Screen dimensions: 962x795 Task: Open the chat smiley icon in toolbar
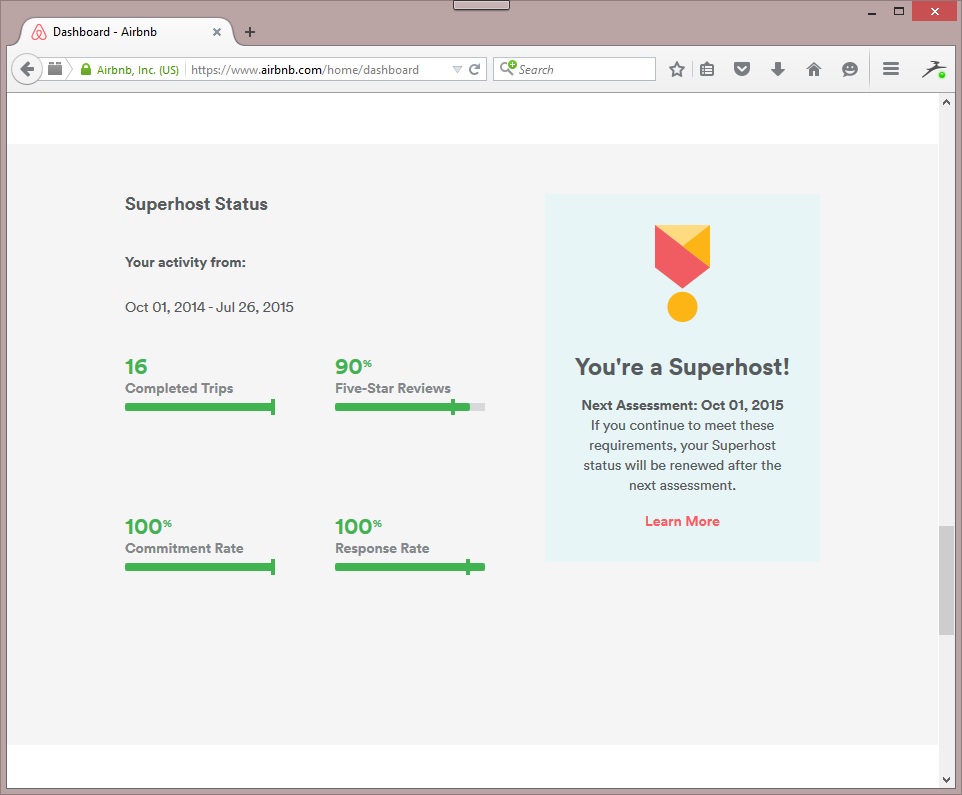[850, 69]
